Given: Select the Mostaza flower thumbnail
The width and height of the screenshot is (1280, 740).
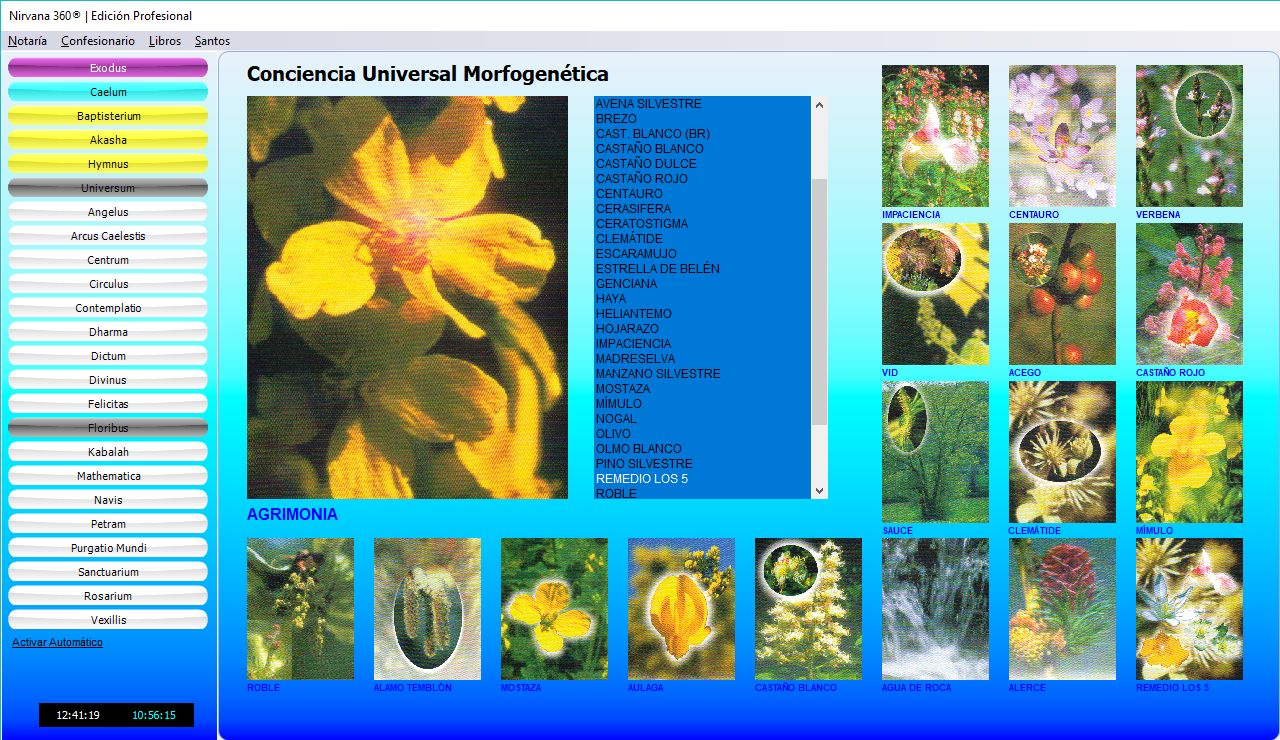Looking at the screenshot, I should click(554, 609).
